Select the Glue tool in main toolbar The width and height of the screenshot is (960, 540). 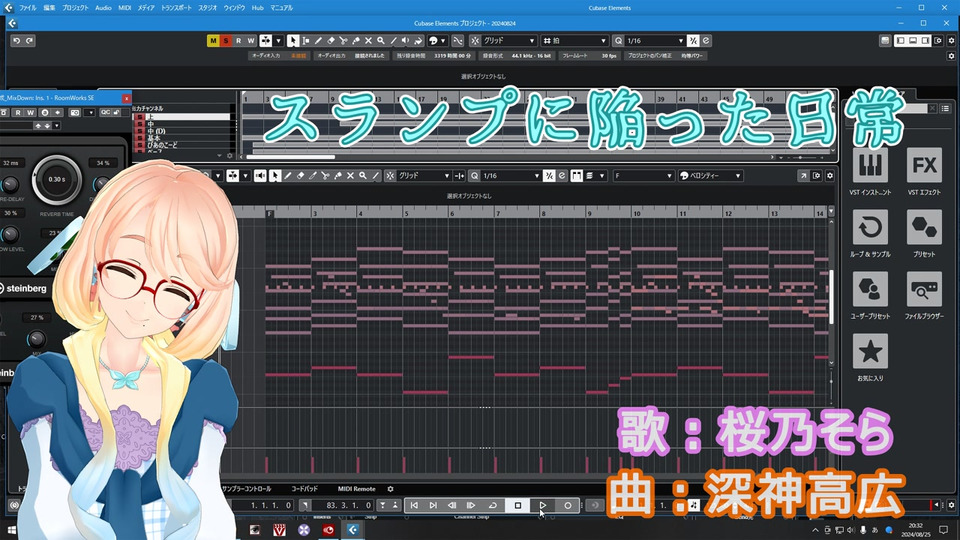[x=356, y=40]
